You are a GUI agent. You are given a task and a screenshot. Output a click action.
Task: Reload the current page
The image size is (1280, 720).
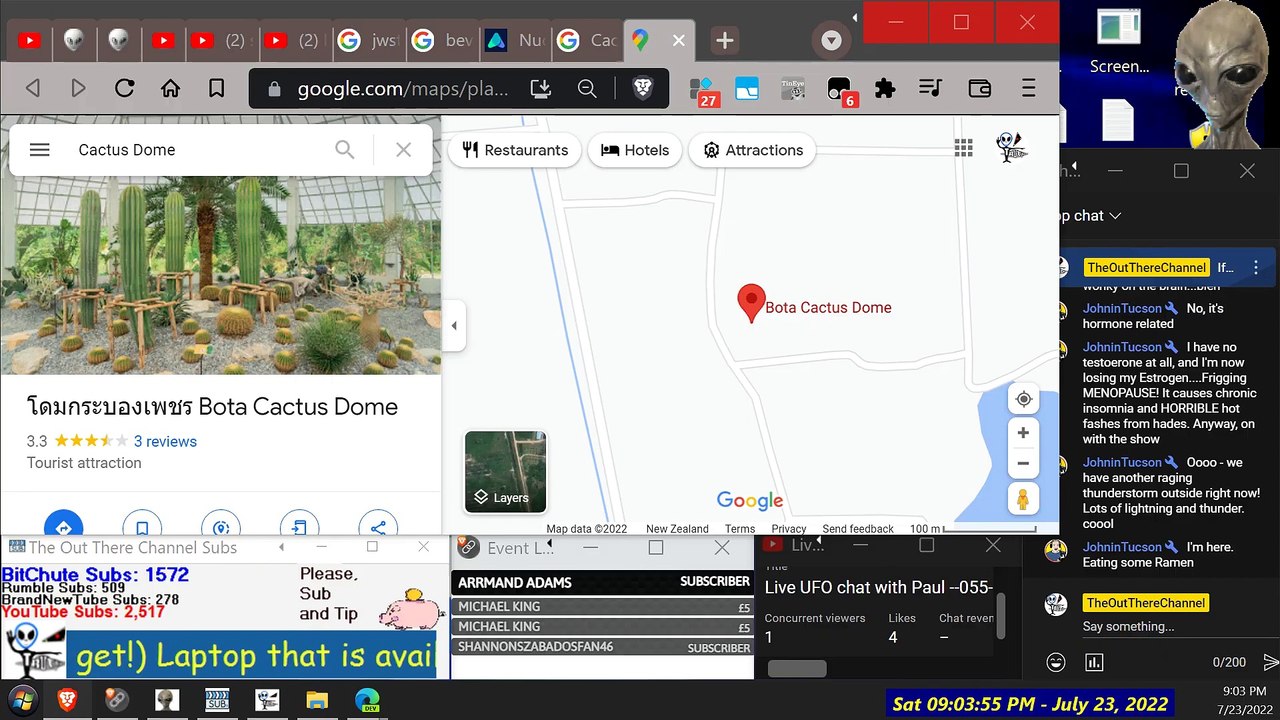click(x=124, y=89)
